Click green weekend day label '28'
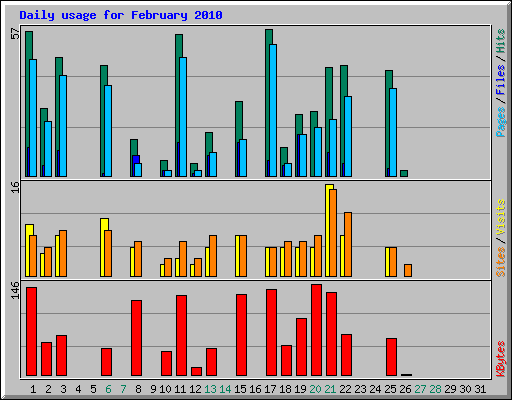Image resolution: width=512 pixels, height=400 pixels. pos(435,389)
